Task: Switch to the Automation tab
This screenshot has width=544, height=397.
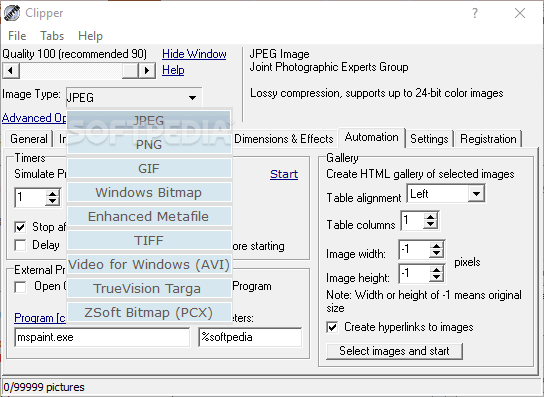Action: 371,137
